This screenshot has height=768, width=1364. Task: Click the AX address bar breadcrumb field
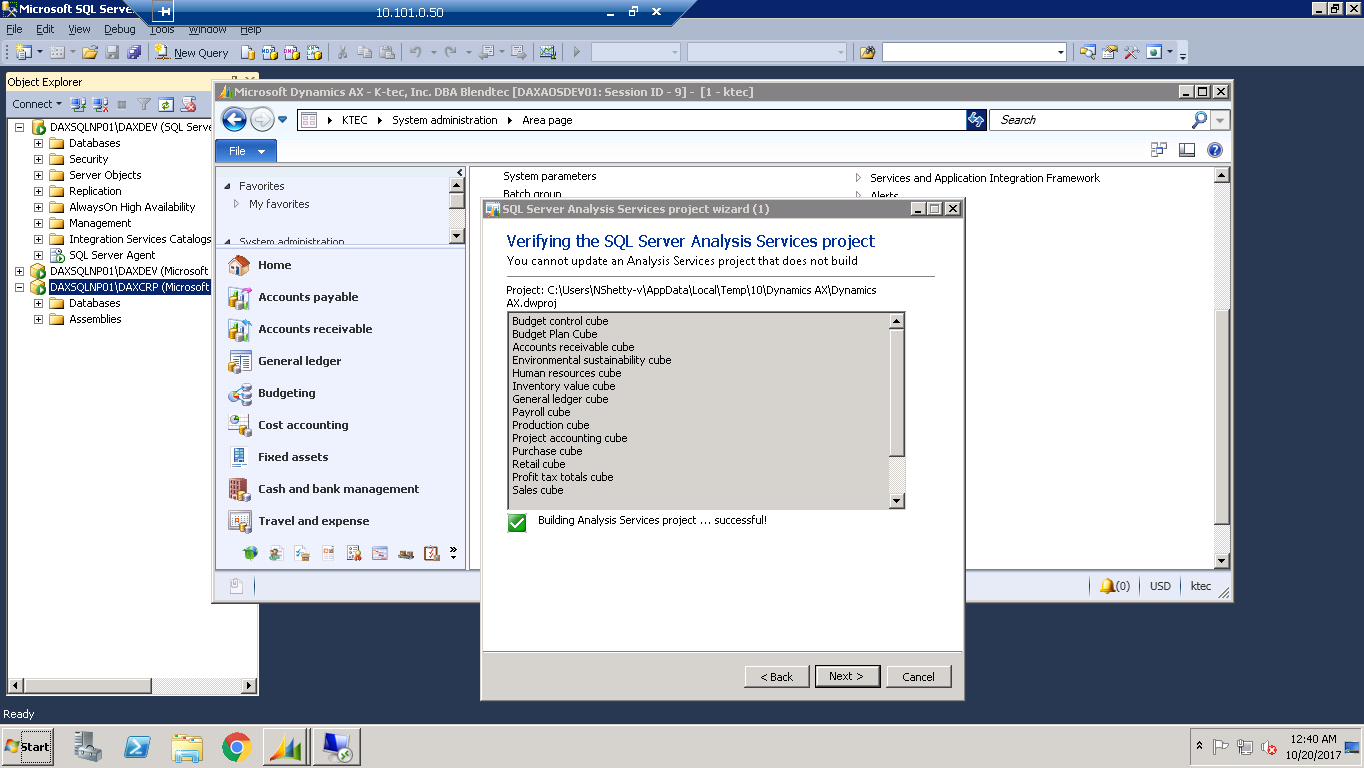click(x=630, y=120)
